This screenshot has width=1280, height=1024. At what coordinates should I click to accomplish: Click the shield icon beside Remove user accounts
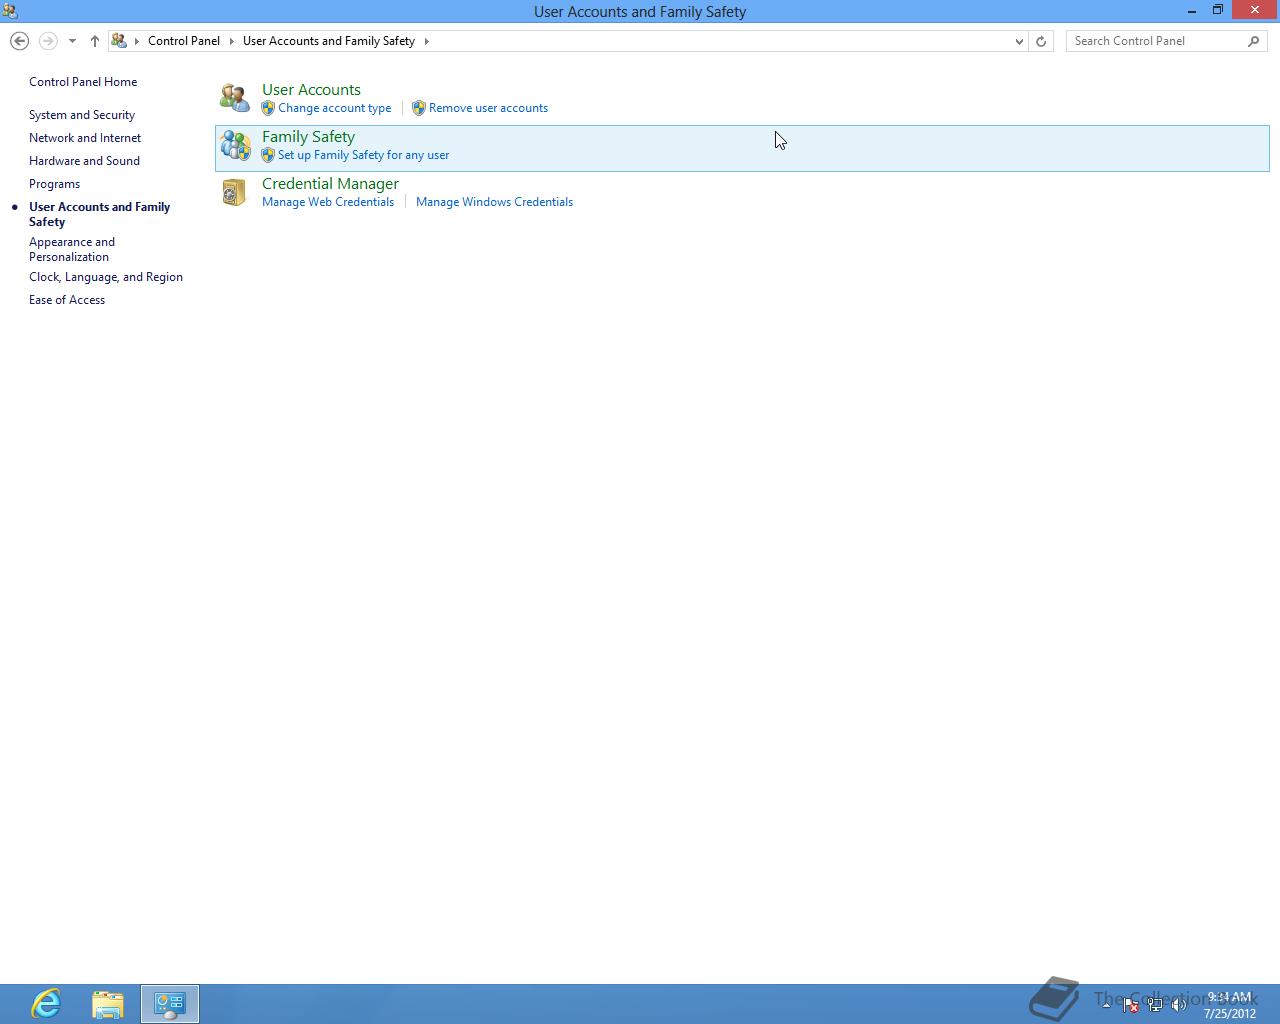pos(419,108)
